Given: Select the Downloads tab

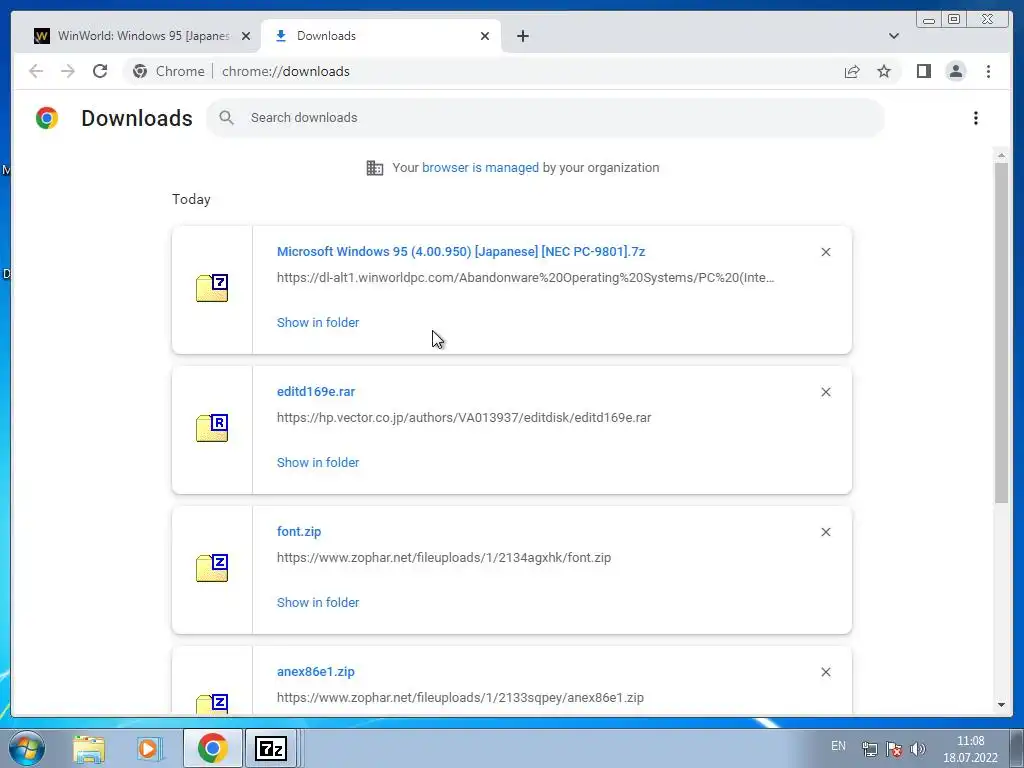Looking at the screenshot, I should click(x=381, y=36).
